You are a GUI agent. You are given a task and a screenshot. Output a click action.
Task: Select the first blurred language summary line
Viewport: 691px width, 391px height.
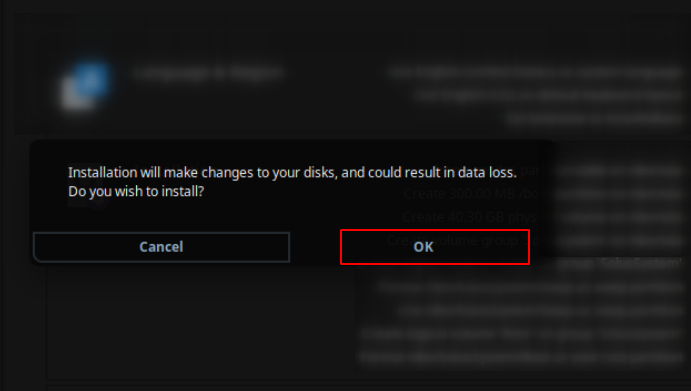[535, 72]
